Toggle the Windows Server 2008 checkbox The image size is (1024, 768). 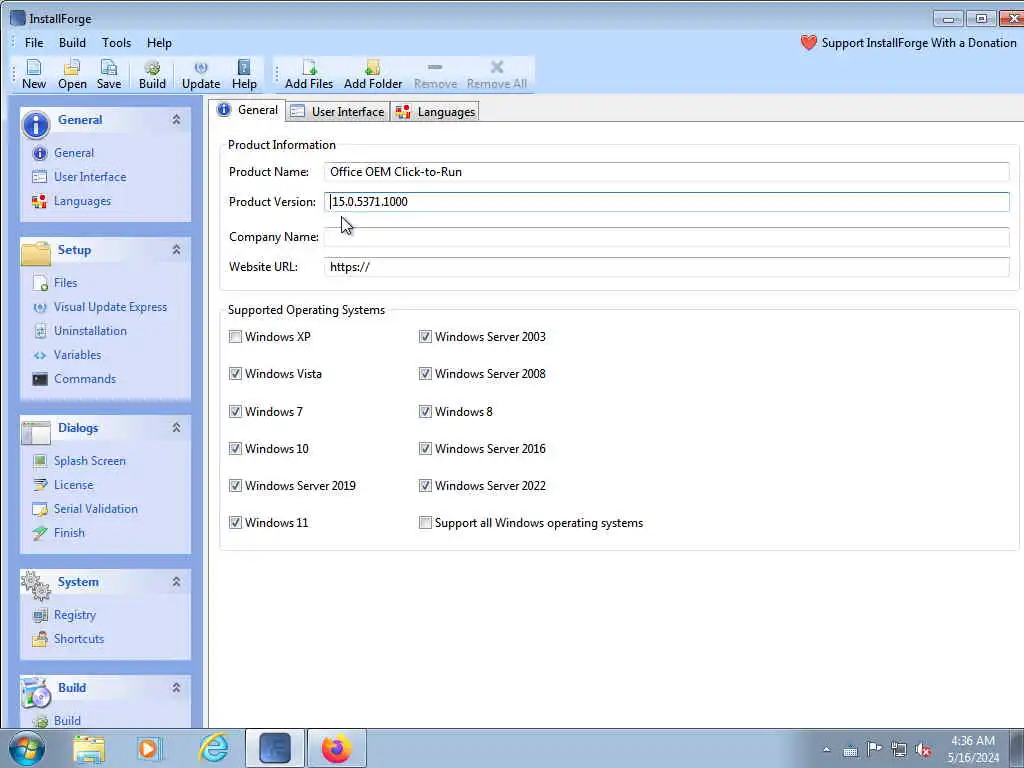(x=425, y=374)
